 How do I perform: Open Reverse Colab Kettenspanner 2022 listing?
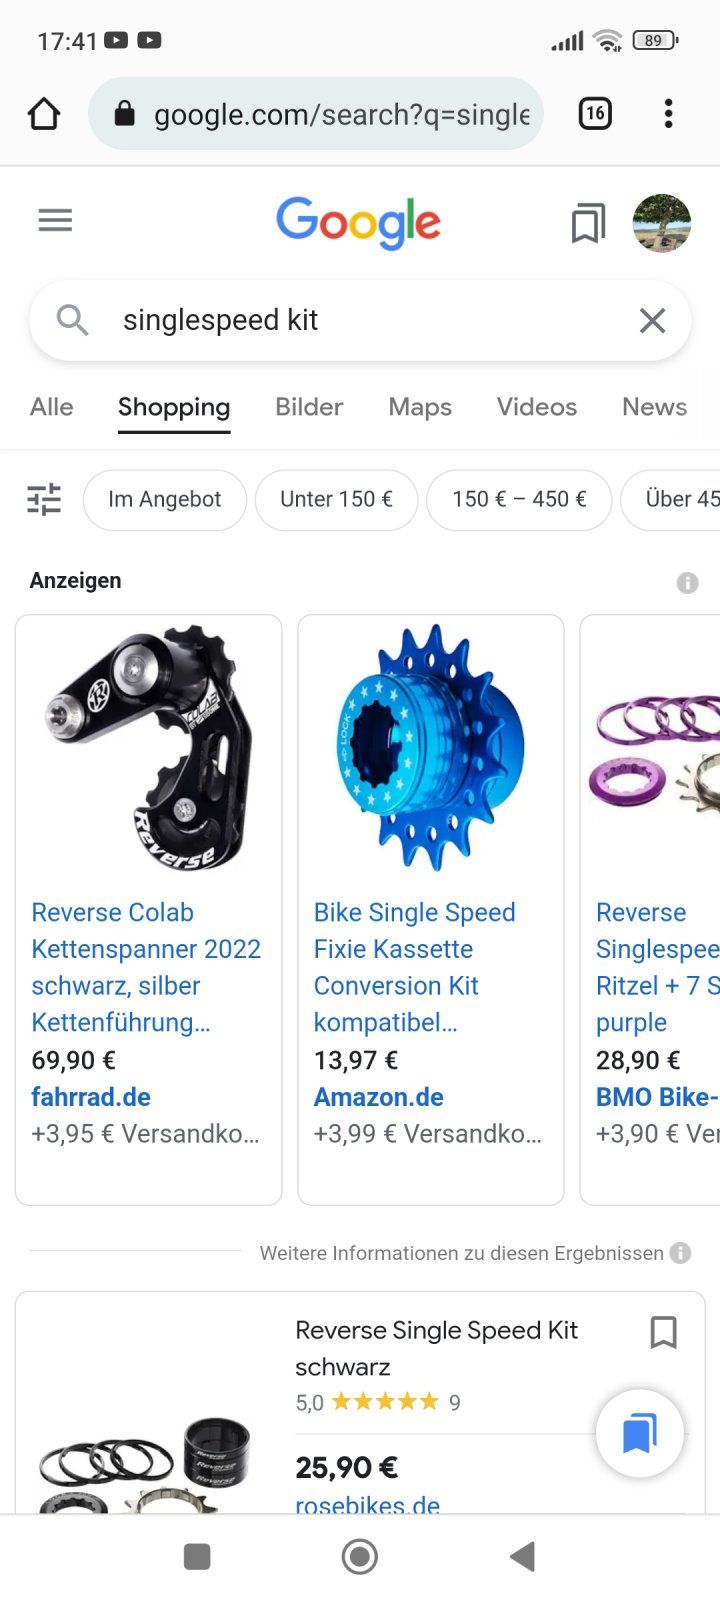coord(146,967)
